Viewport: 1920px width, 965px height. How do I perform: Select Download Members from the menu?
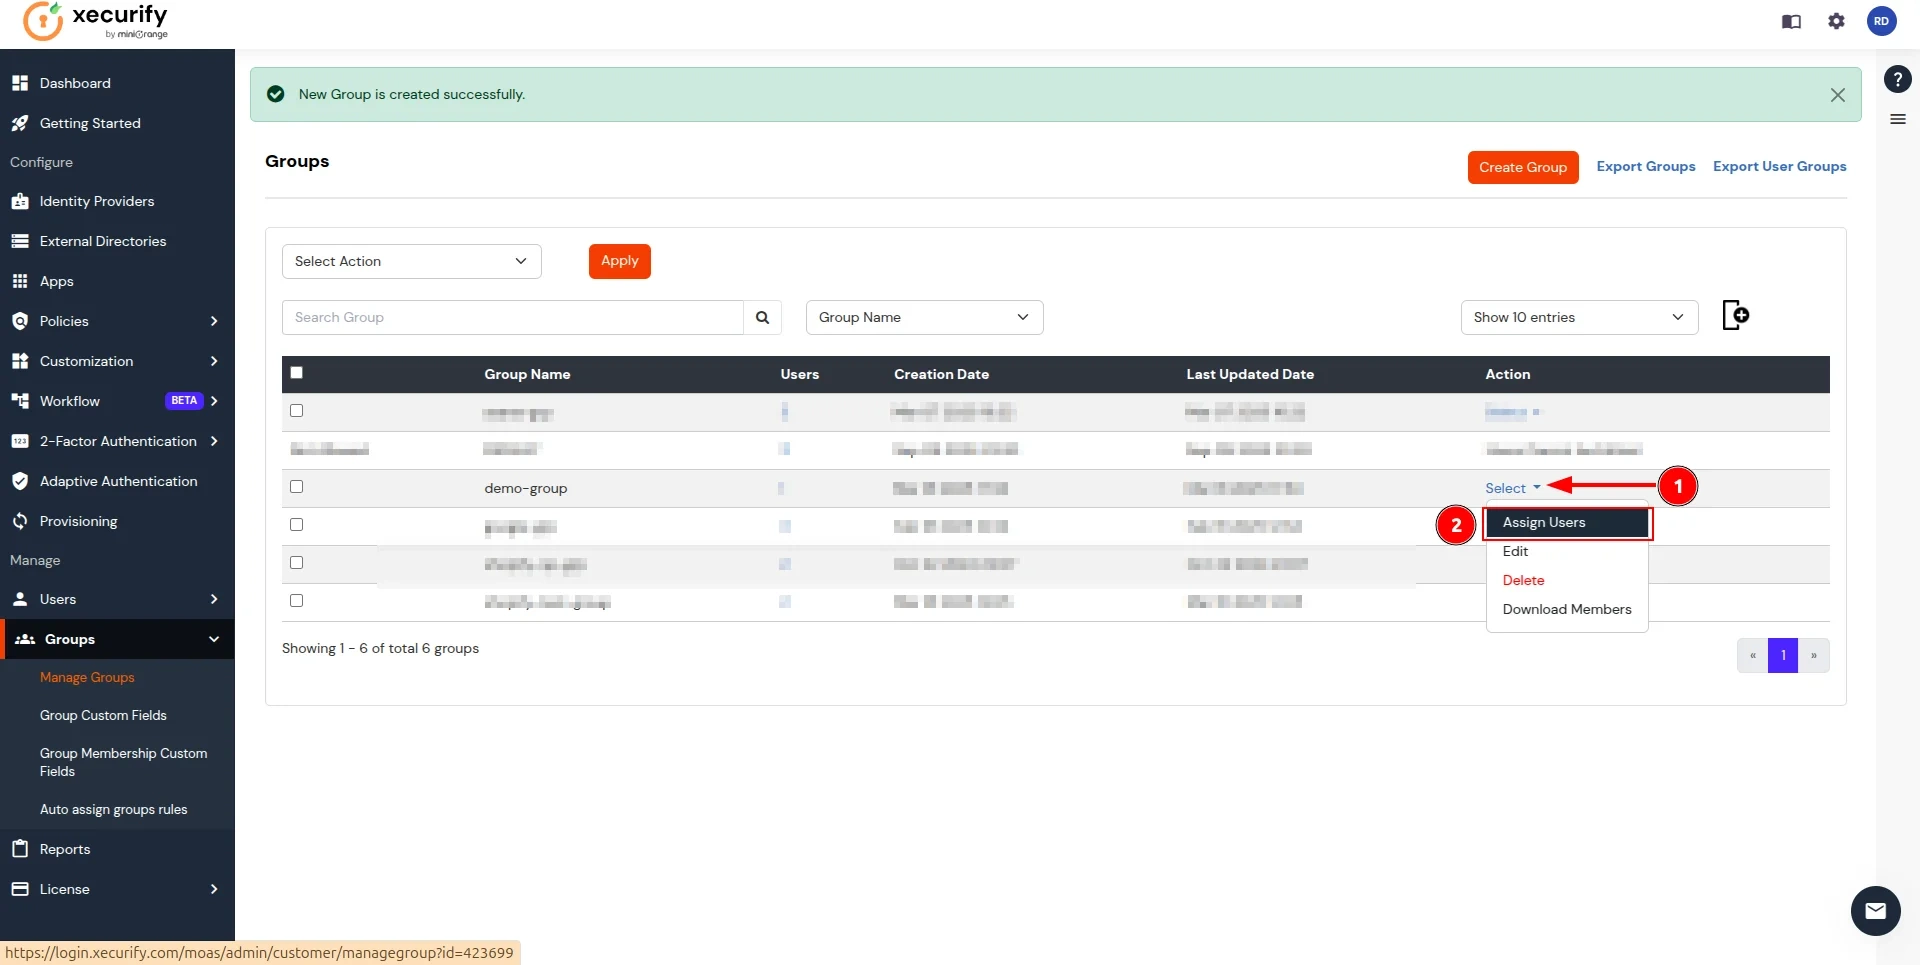click(x=1565, y=609)
